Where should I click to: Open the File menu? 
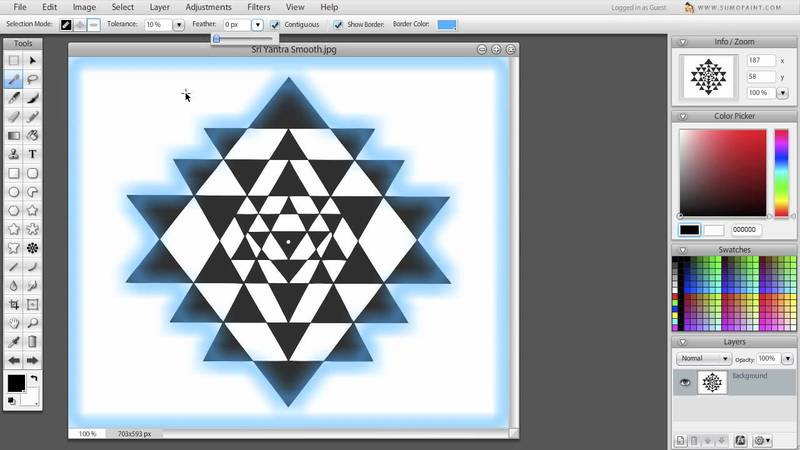20,7
